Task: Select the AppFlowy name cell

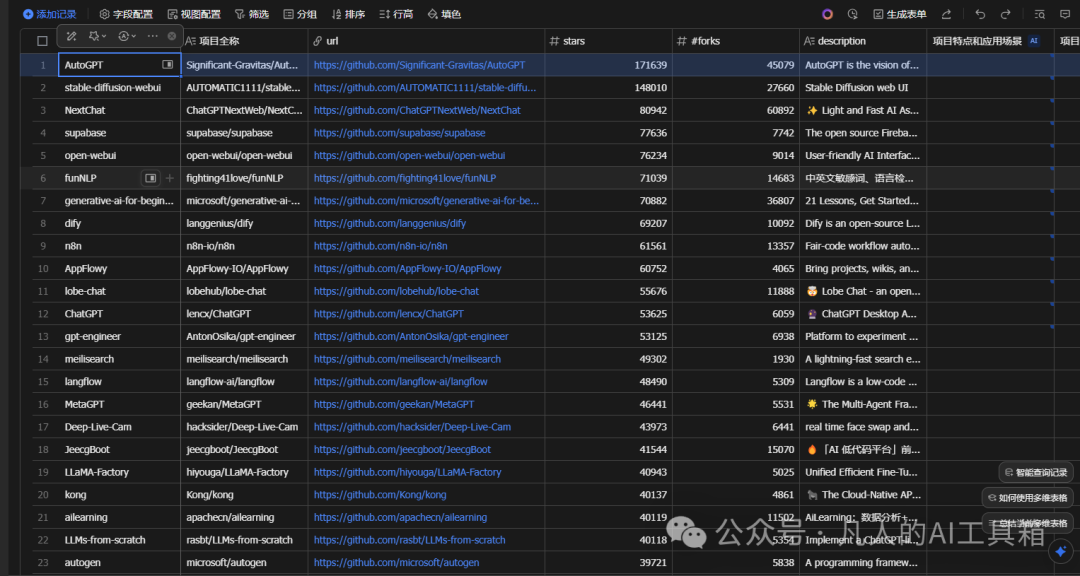Action: point(119,269)
